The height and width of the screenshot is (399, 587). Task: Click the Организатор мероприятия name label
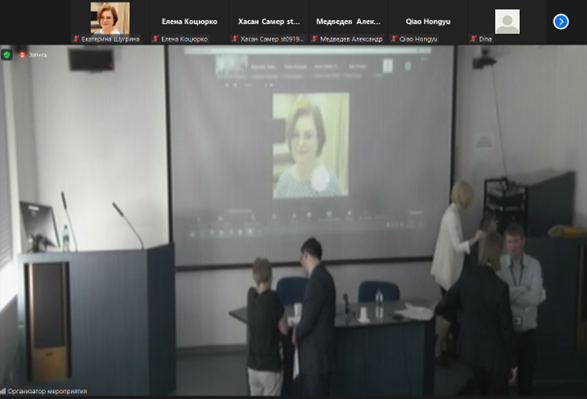[x=47, y=391]
